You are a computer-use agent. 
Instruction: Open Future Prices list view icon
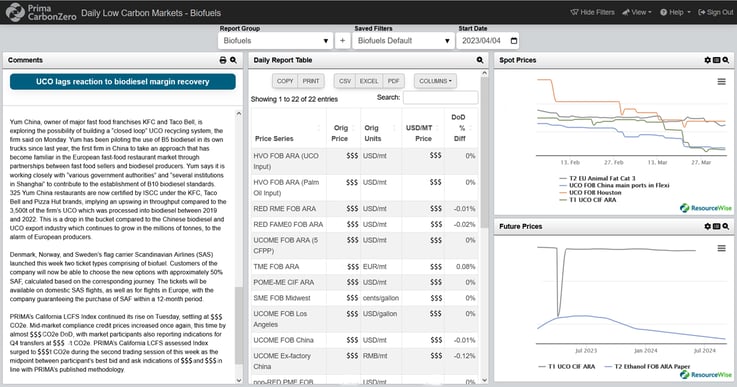point(716,226)
